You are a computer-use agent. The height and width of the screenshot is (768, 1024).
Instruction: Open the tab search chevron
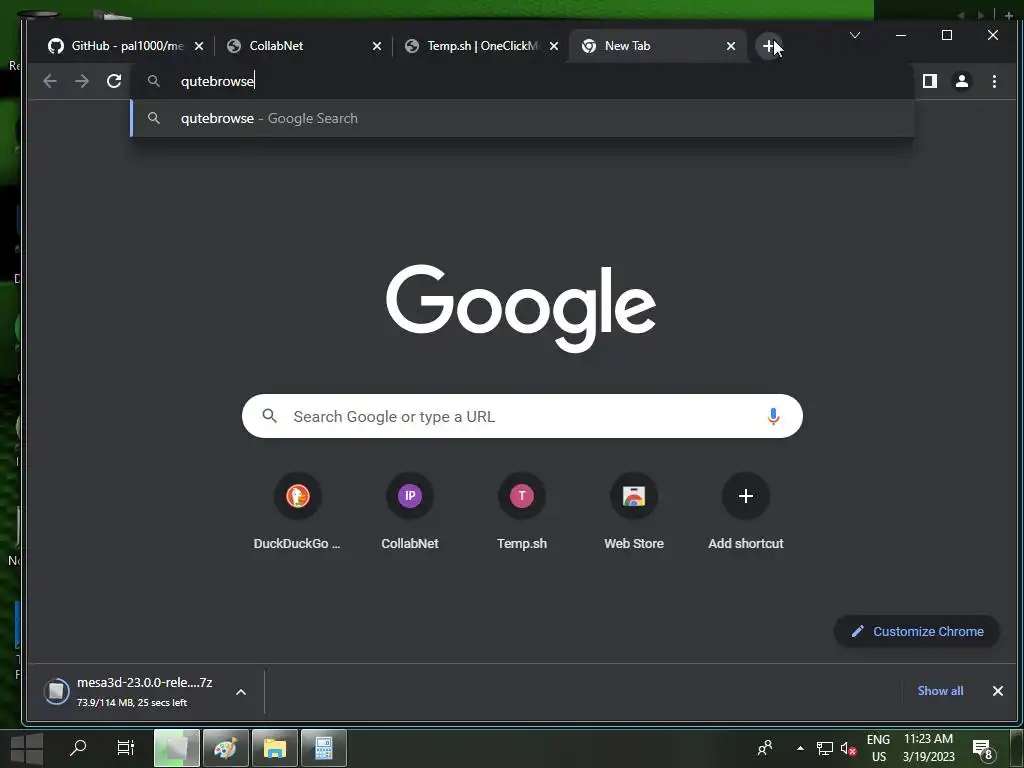click(855, 35)
